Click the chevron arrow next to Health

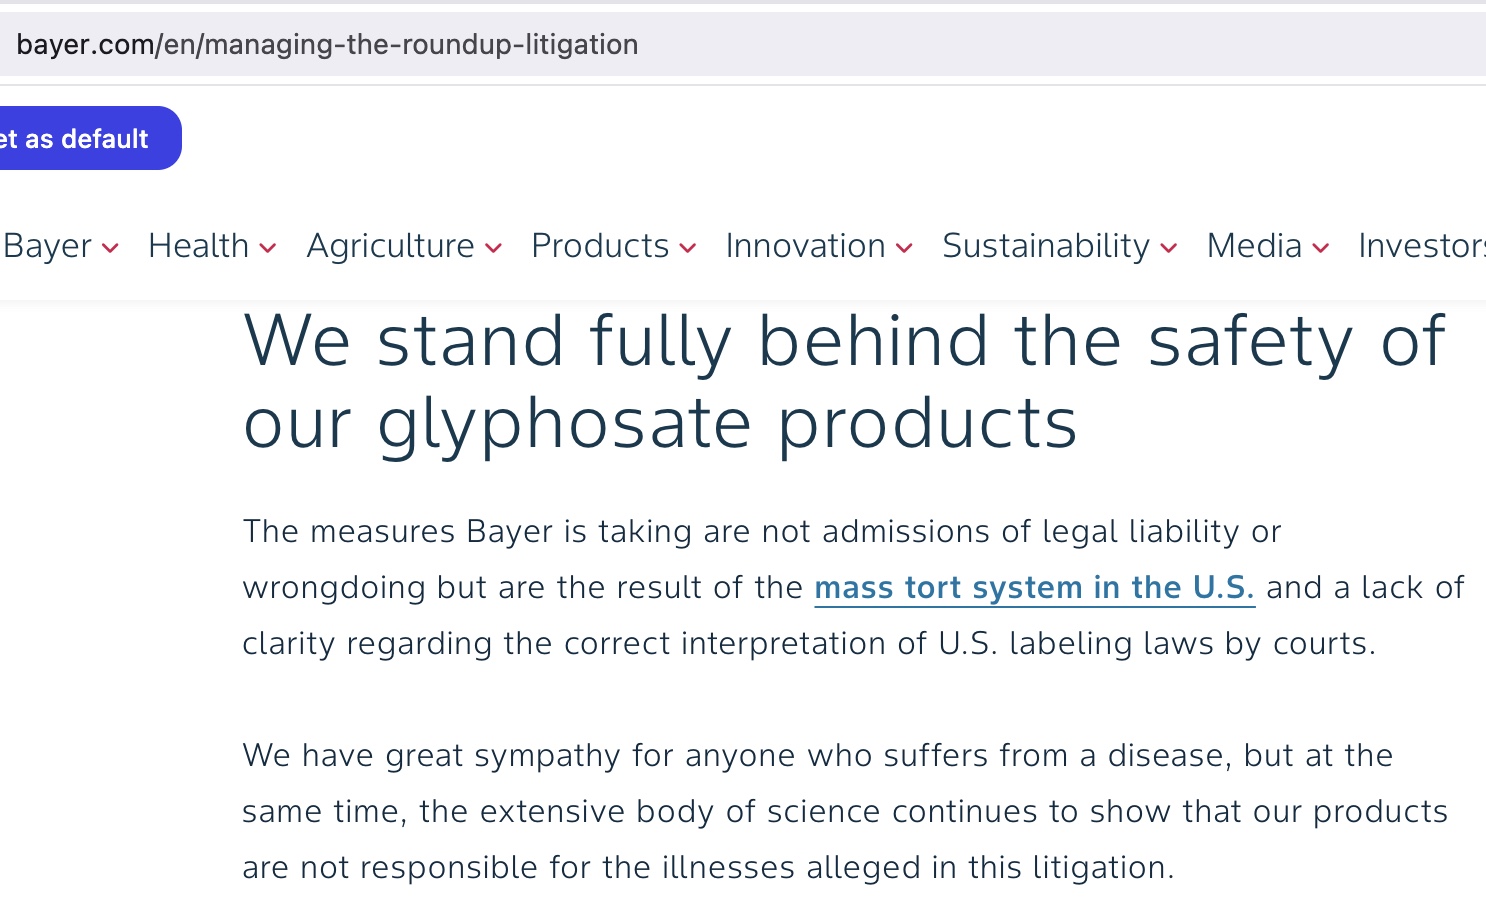pyautogui.click(x=267, y=248)
